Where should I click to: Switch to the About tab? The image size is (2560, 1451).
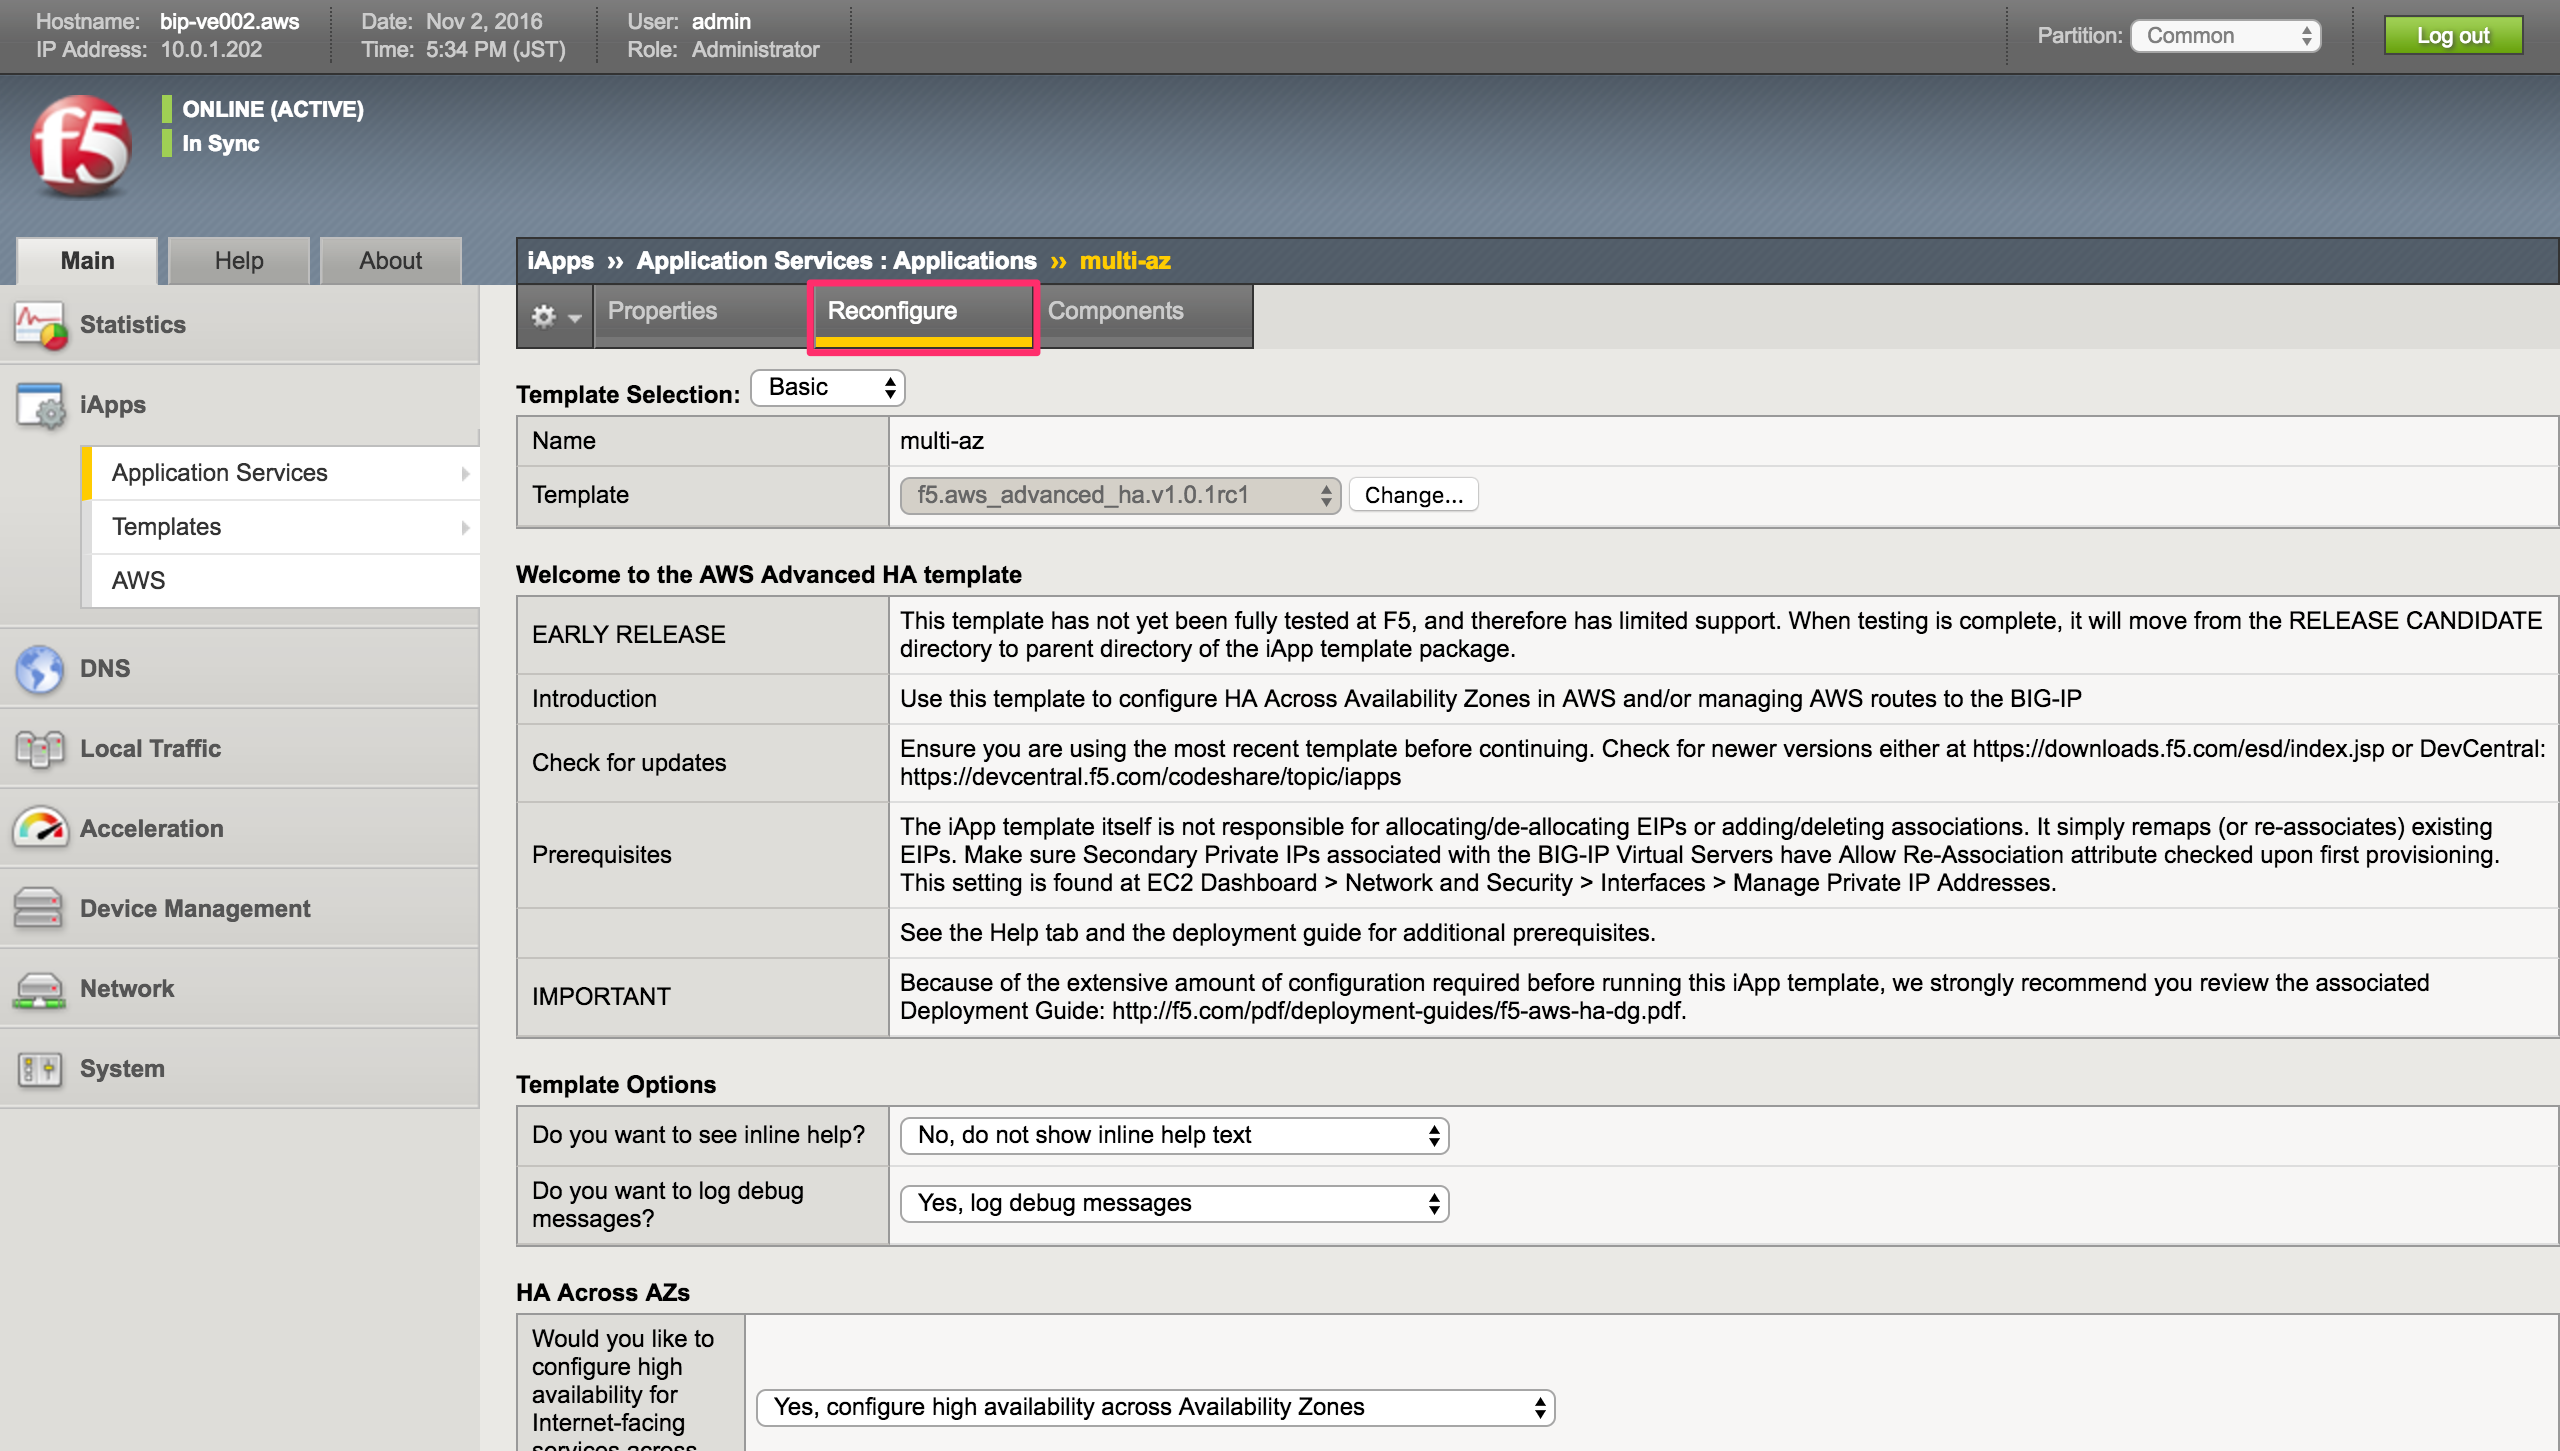click(391, 261)
